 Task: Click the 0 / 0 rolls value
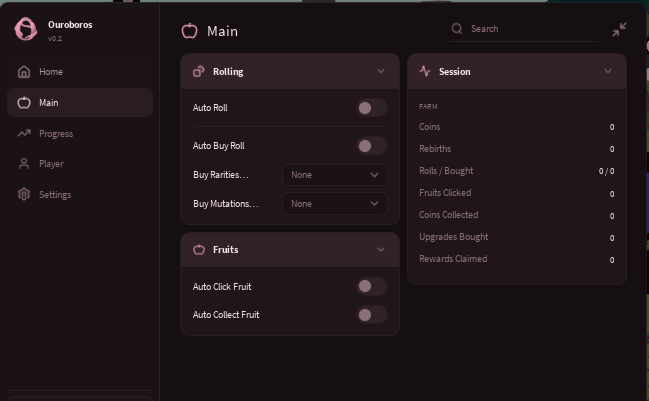coord(606,171)
